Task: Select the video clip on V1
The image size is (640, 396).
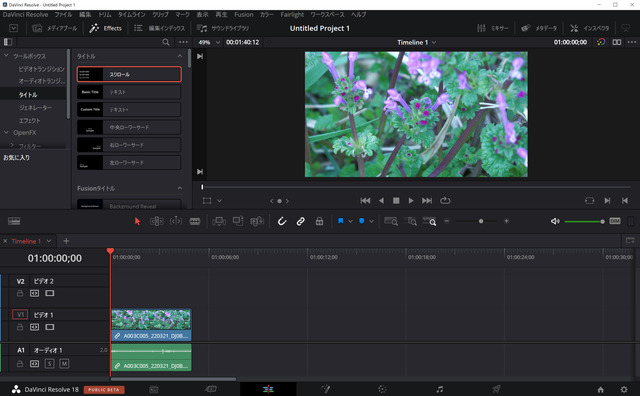Action: [151, 325]
